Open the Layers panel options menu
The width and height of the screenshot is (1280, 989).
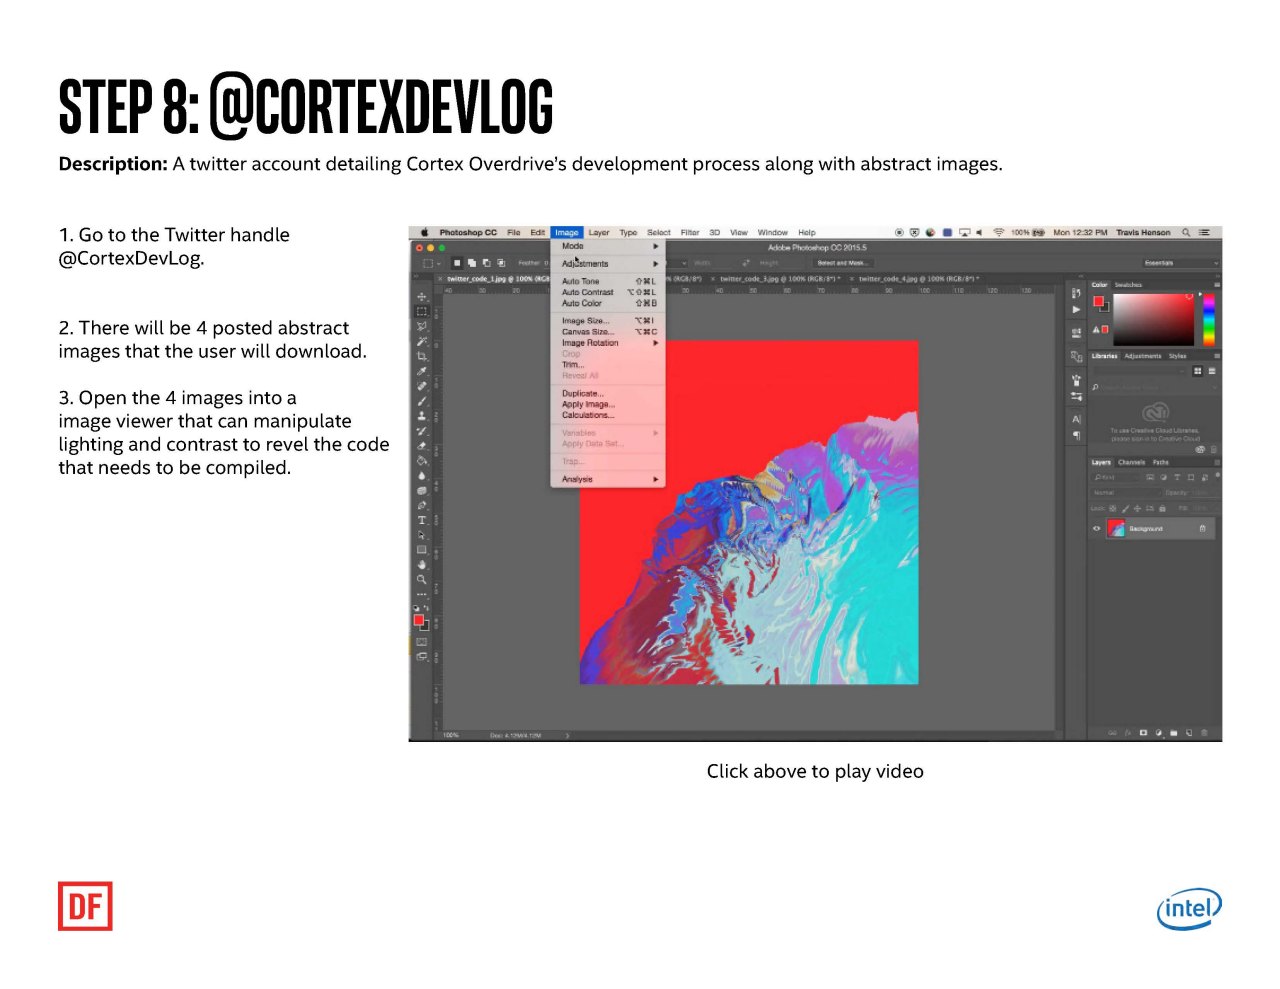point(1217,463)
